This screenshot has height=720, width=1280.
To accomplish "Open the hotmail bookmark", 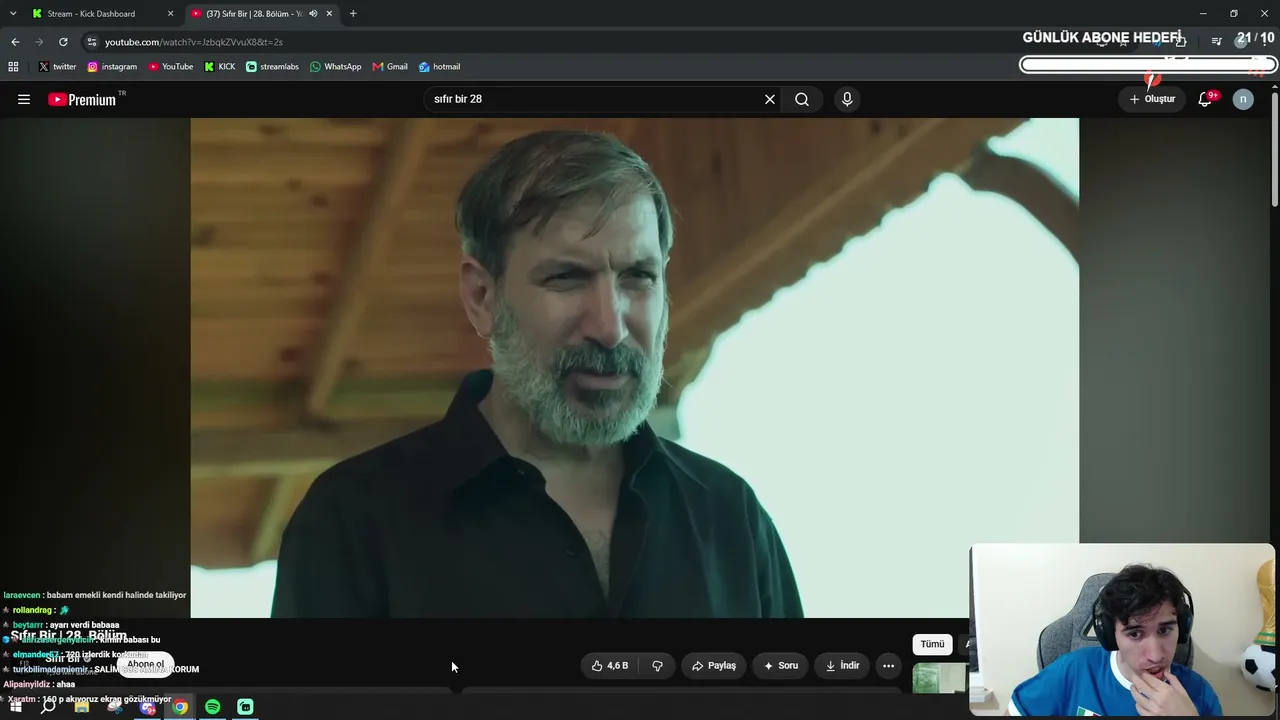I will point(439,67).
